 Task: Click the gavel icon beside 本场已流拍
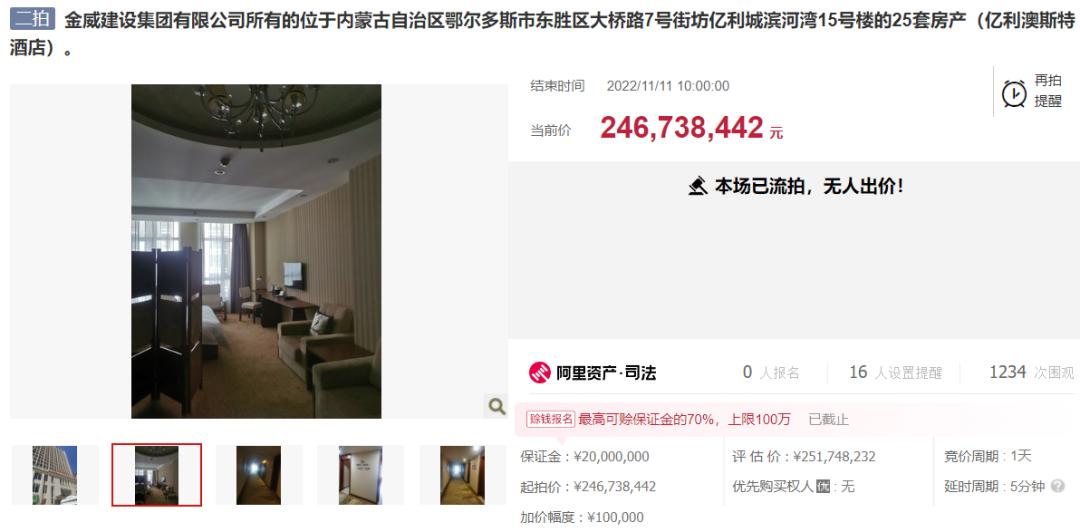[x=698, y=186]
